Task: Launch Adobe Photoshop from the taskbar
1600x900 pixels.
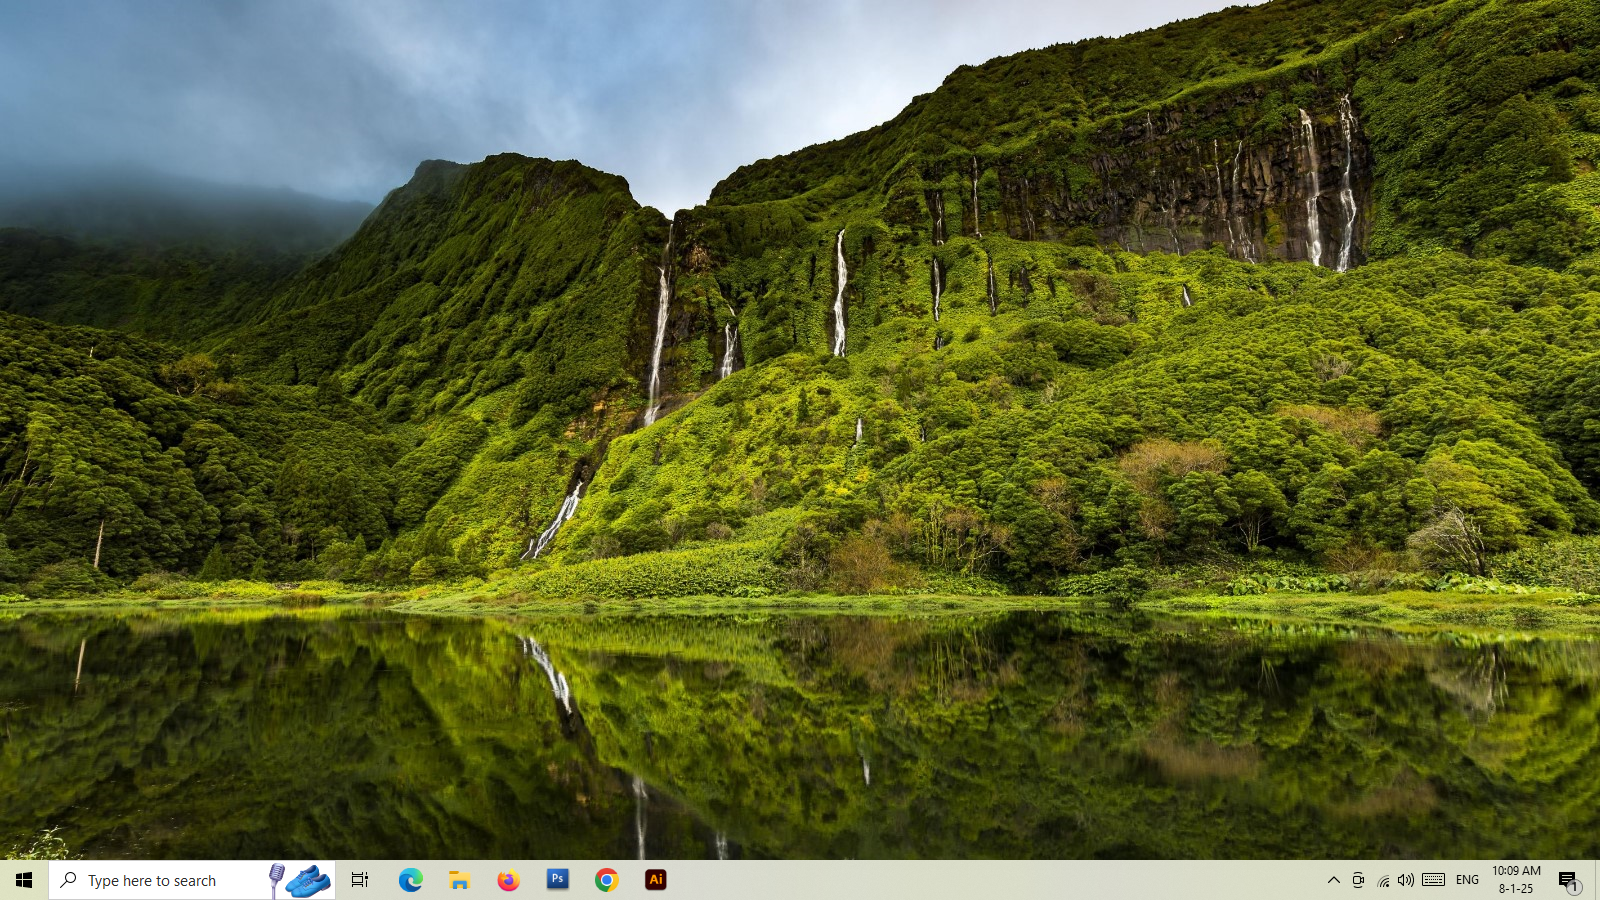Action: [557, 880]
